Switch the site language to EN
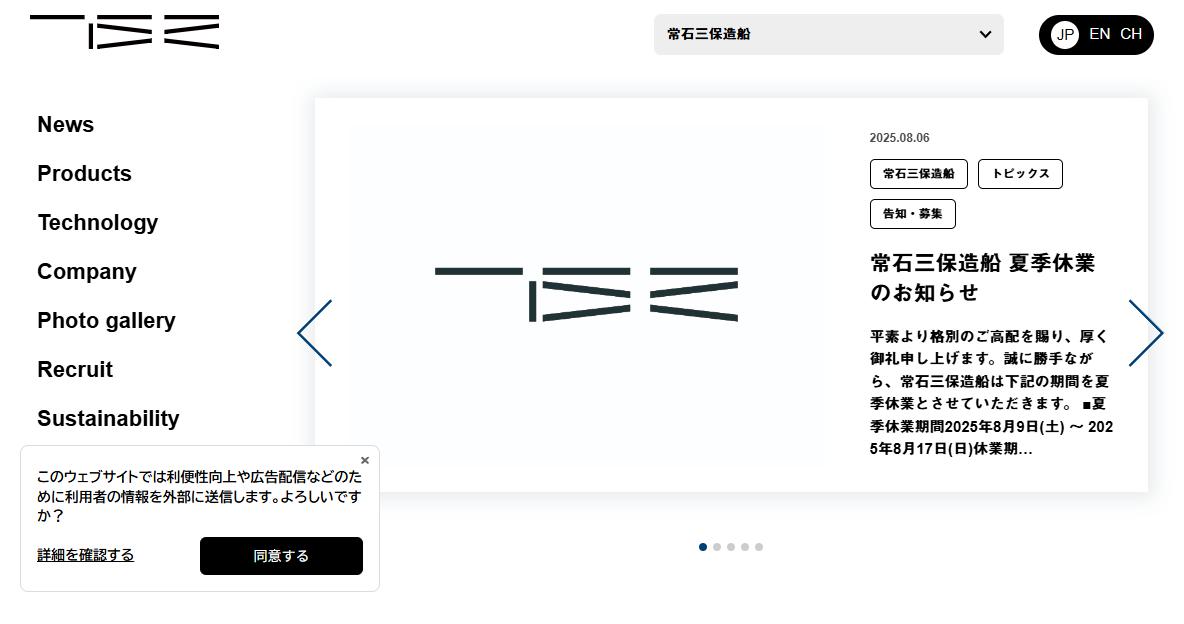This screenshot has width=1184, height=624. (1099, 34)
